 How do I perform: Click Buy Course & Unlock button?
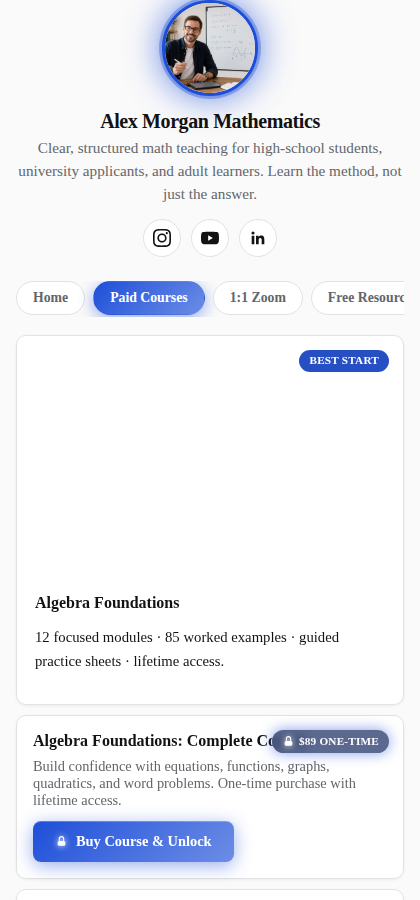133,841
